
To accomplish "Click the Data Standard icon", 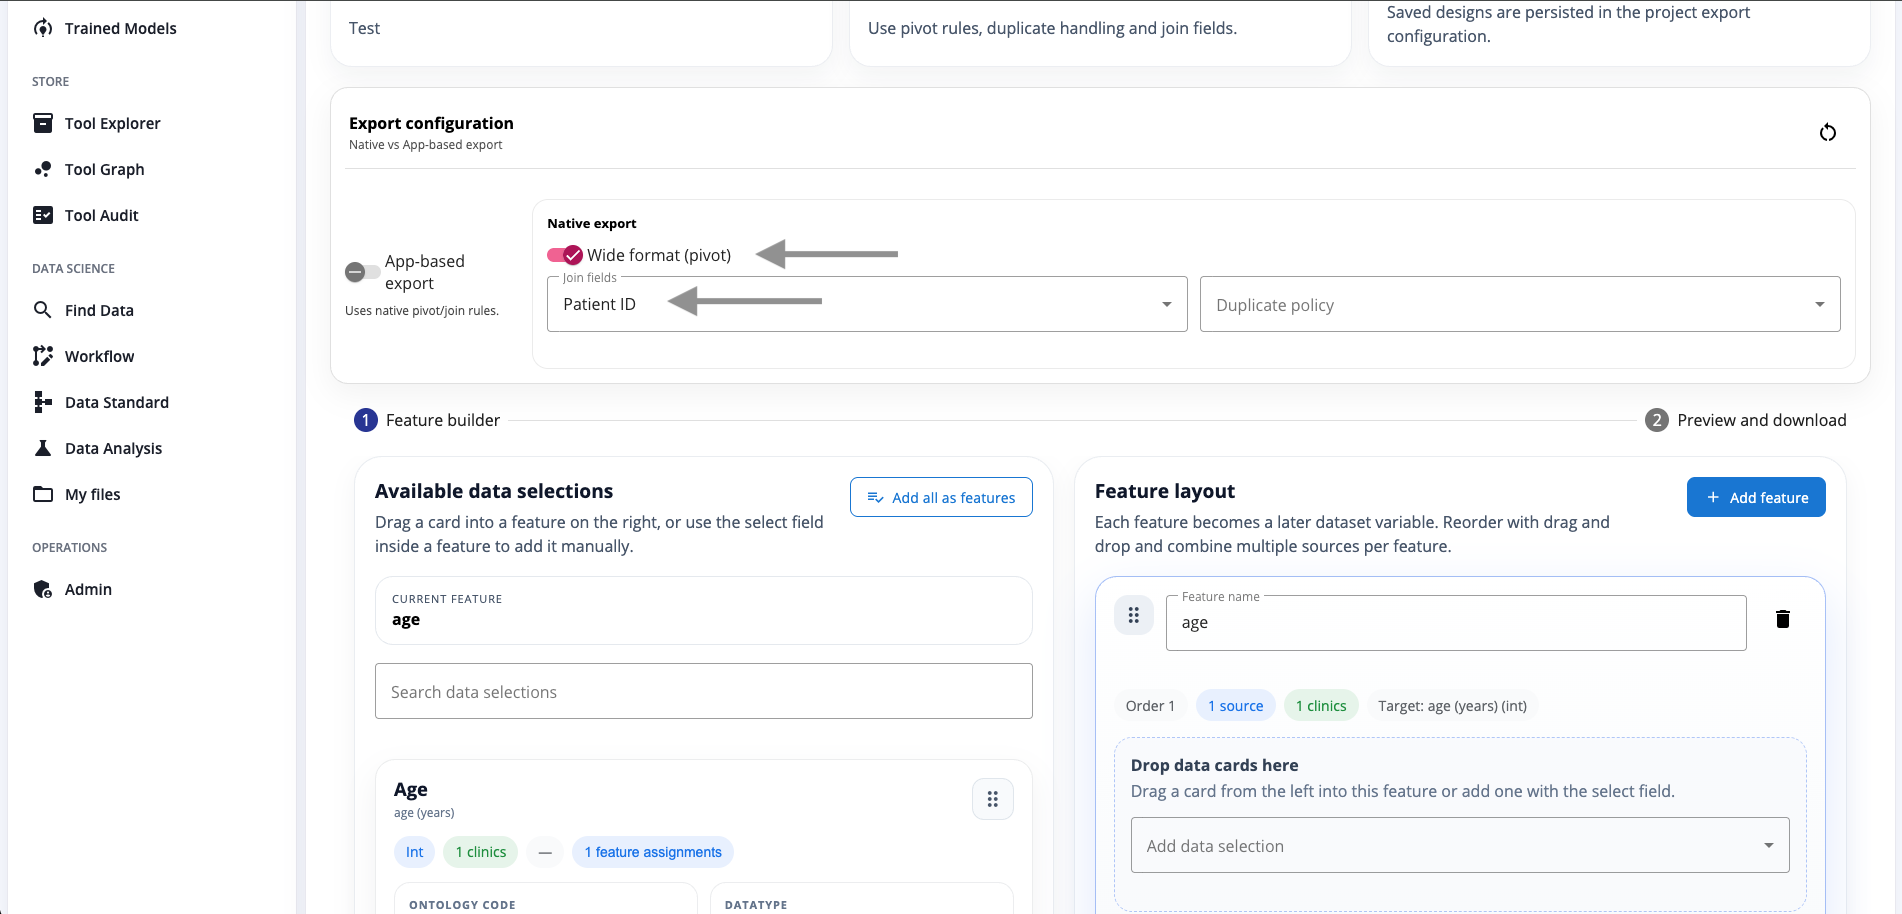I will tap(43, 402).
